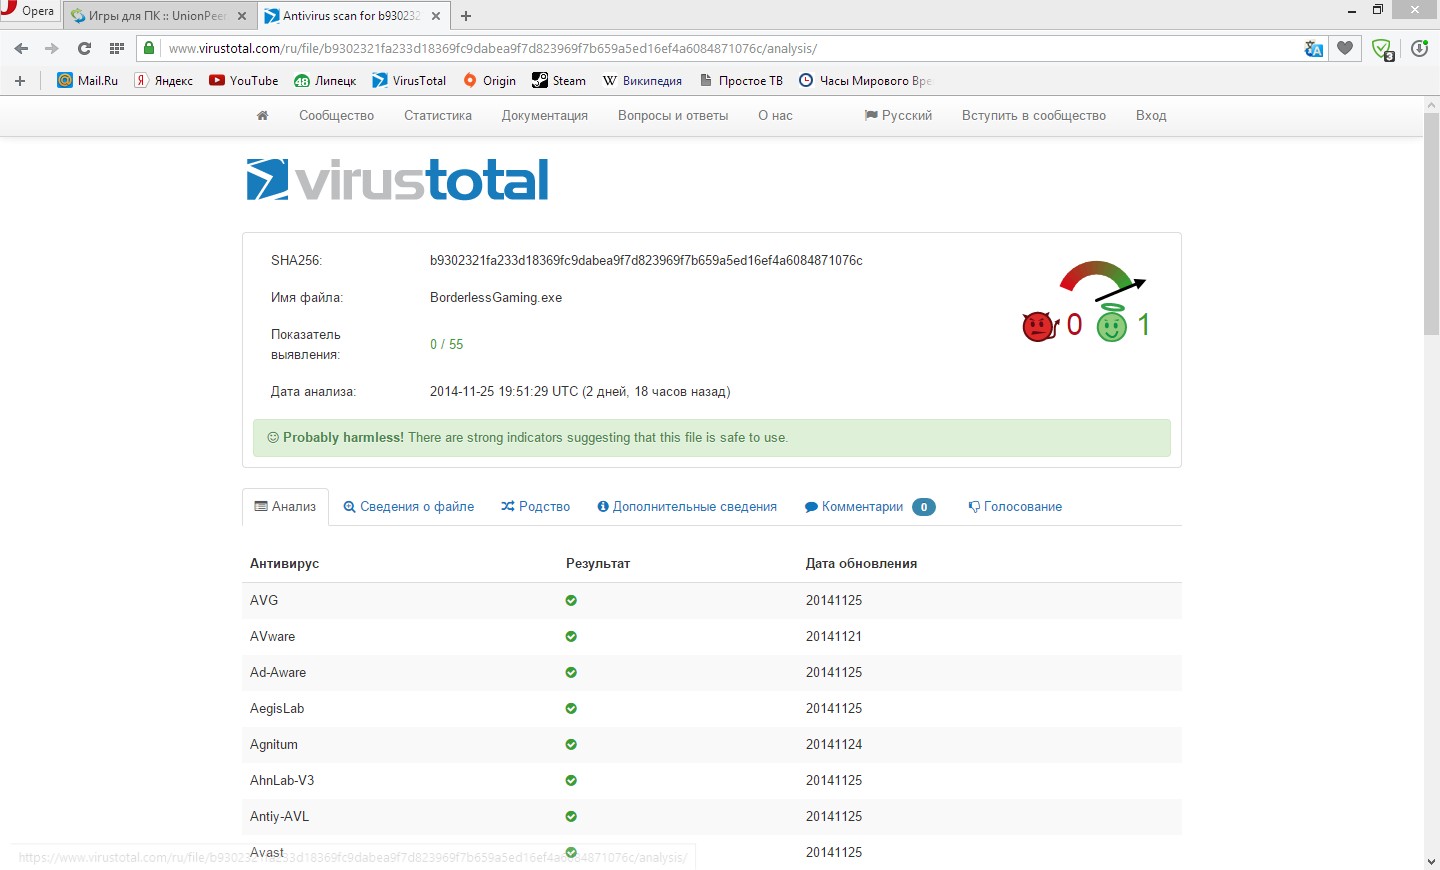Open Вопросы и ответы page
1440x870 pixels.
click(673, 115)
